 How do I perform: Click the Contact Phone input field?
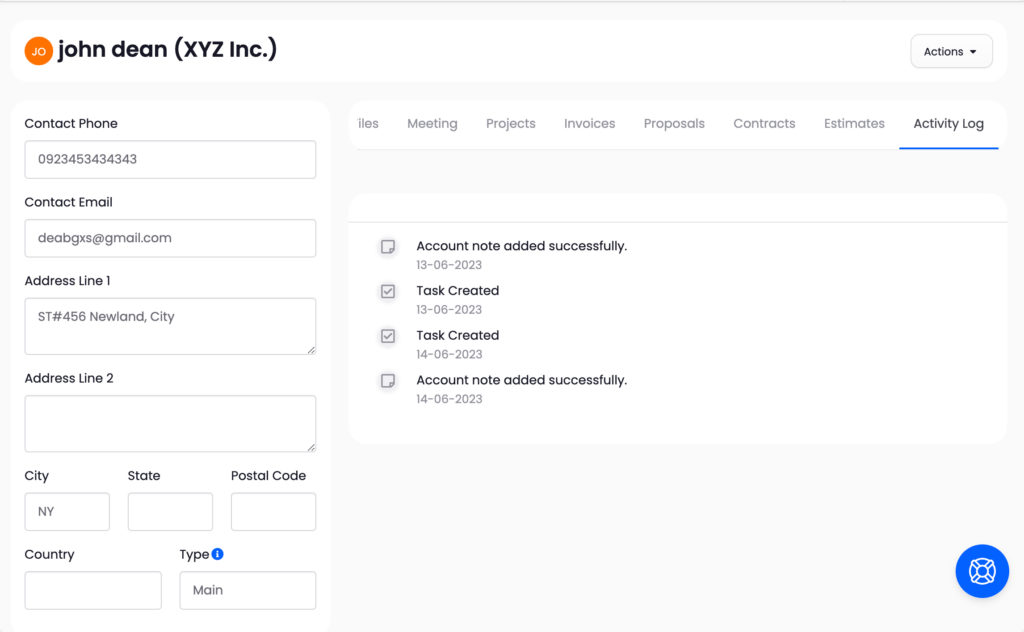coord(170,160)
